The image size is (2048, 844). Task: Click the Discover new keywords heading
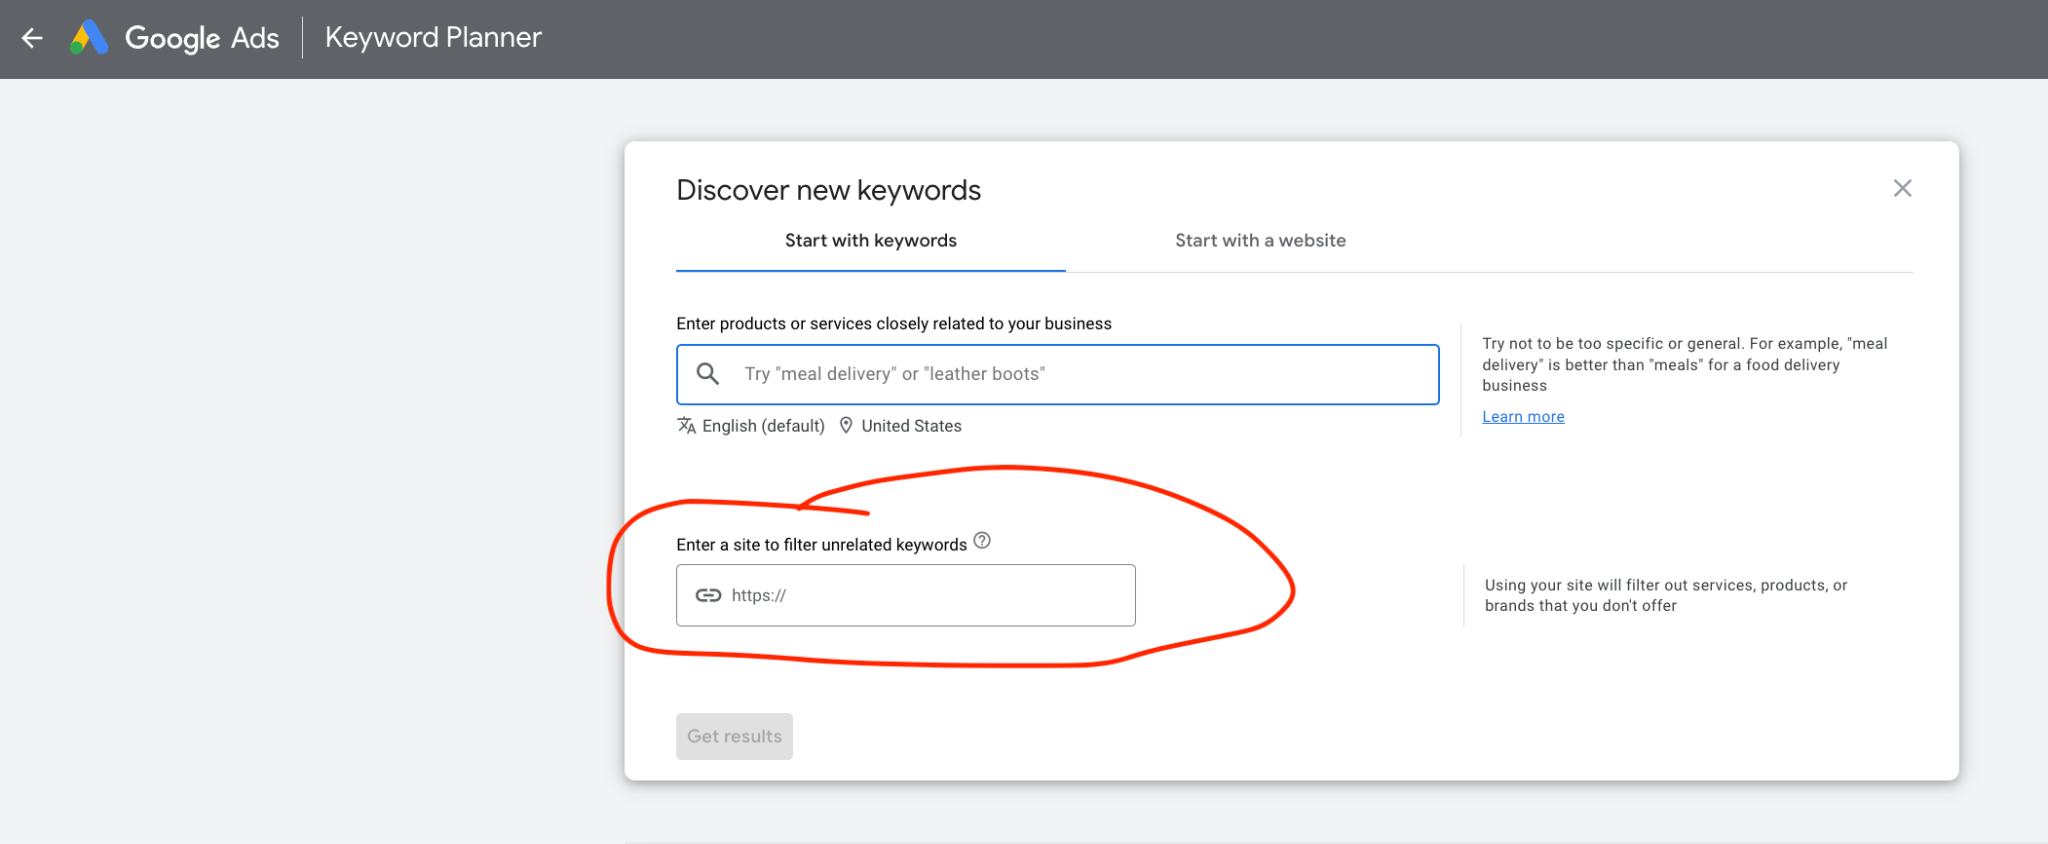point(828,190)
